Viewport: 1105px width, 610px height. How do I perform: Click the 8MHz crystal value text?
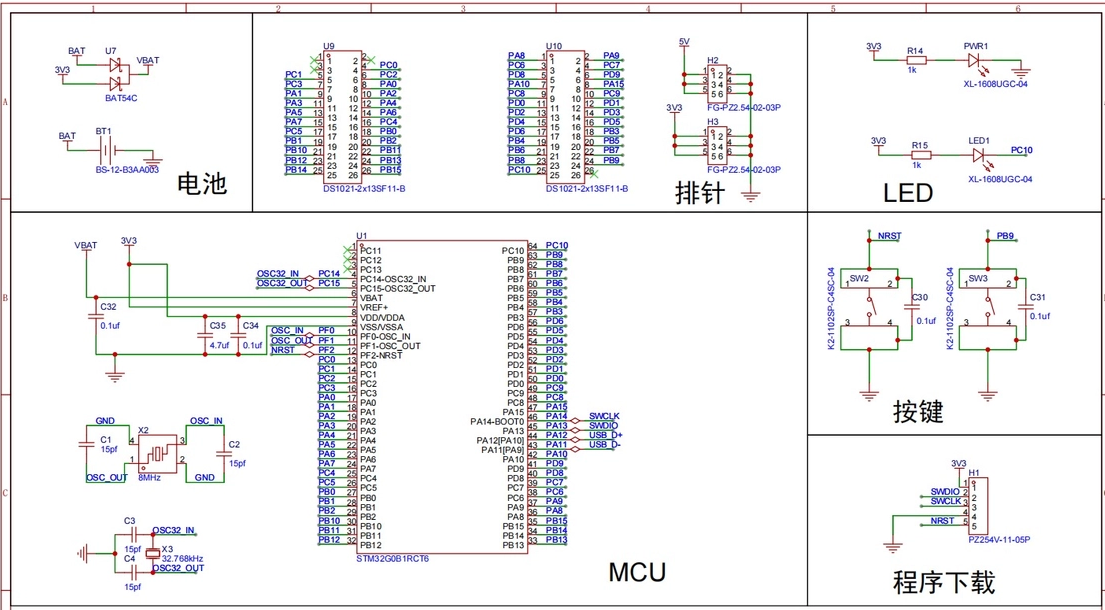151,477
